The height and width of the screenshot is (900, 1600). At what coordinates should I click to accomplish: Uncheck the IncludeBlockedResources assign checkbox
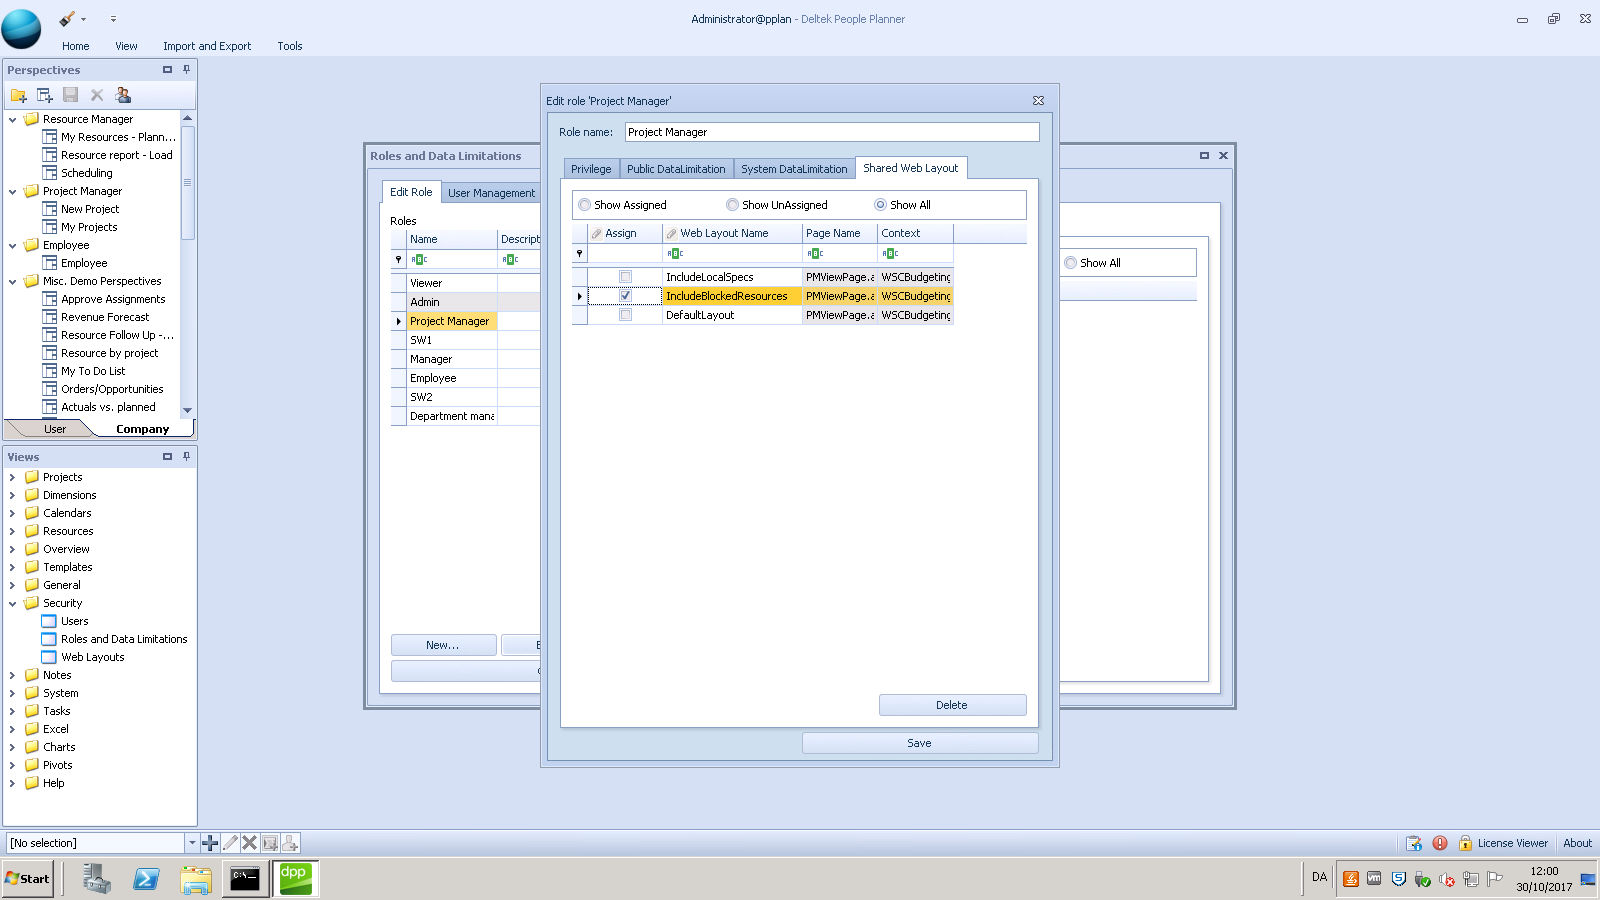[x=625, y=296]
